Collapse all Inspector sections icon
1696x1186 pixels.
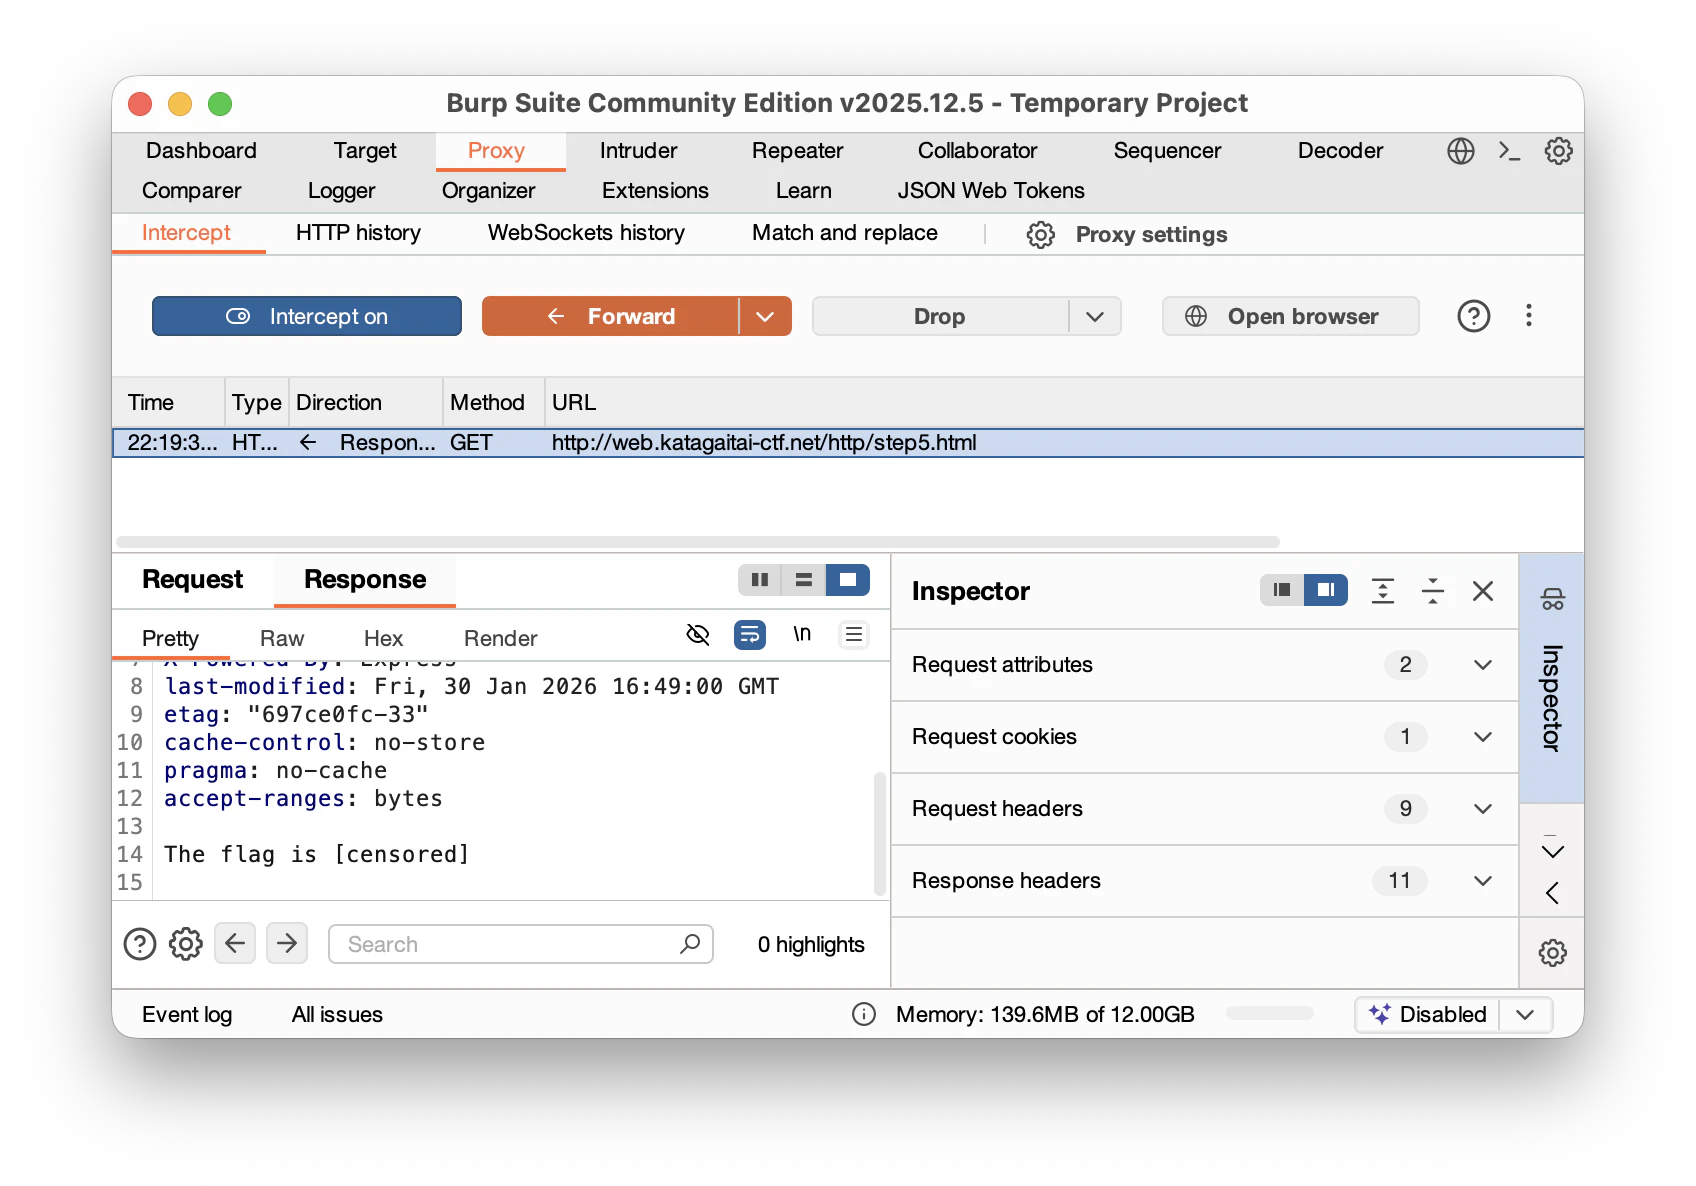point(1432,591)
